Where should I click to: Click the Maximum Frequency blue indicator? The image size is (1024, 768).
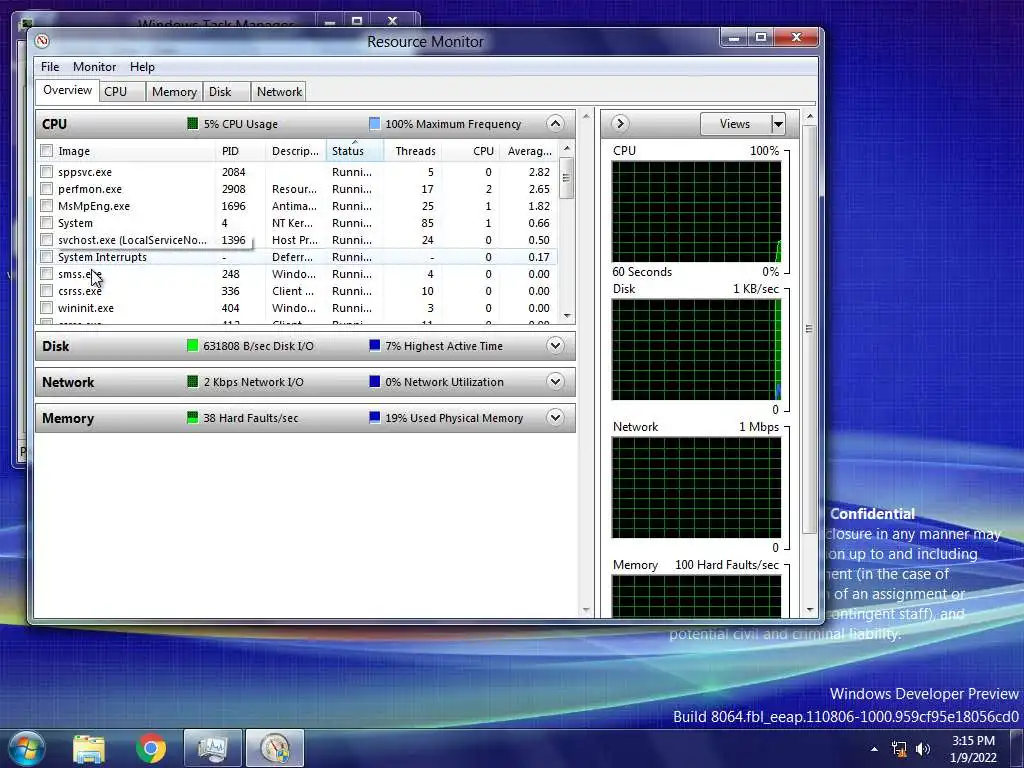[x=374, y=123]
